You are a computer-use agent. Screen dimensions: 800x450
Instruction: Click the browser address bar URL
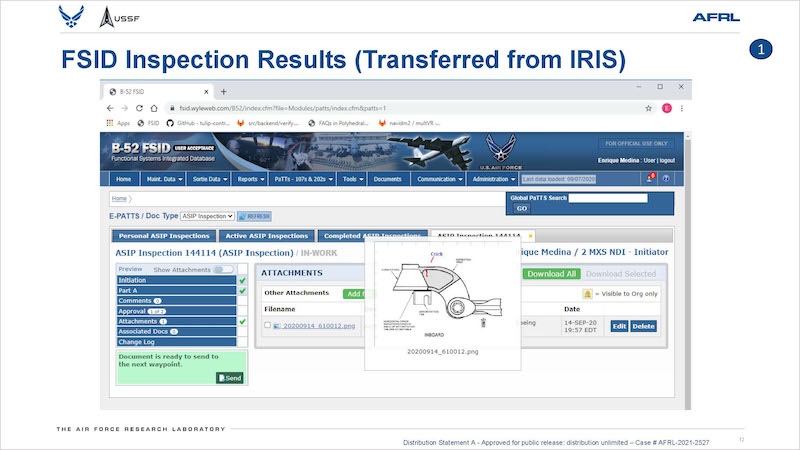[283, 108]
